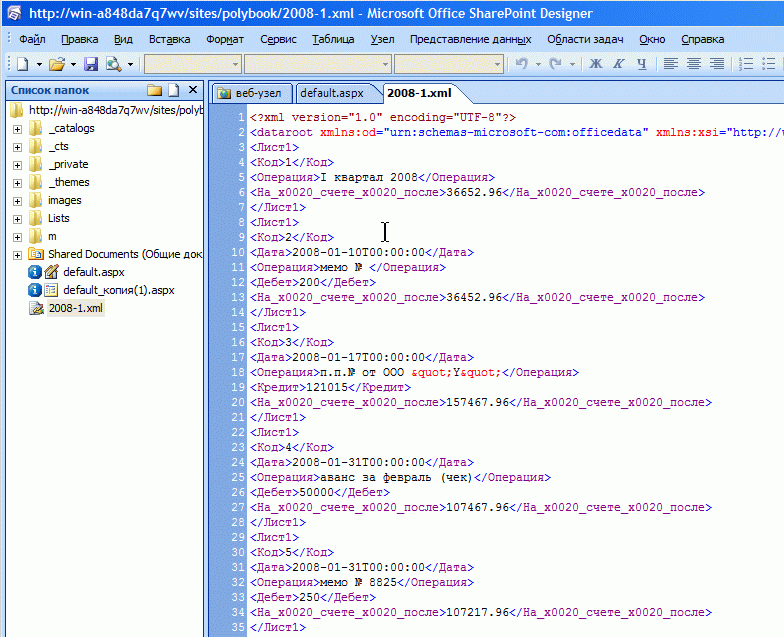Click info icon beside default_копия(1).aspx

[x=34, y=290]
